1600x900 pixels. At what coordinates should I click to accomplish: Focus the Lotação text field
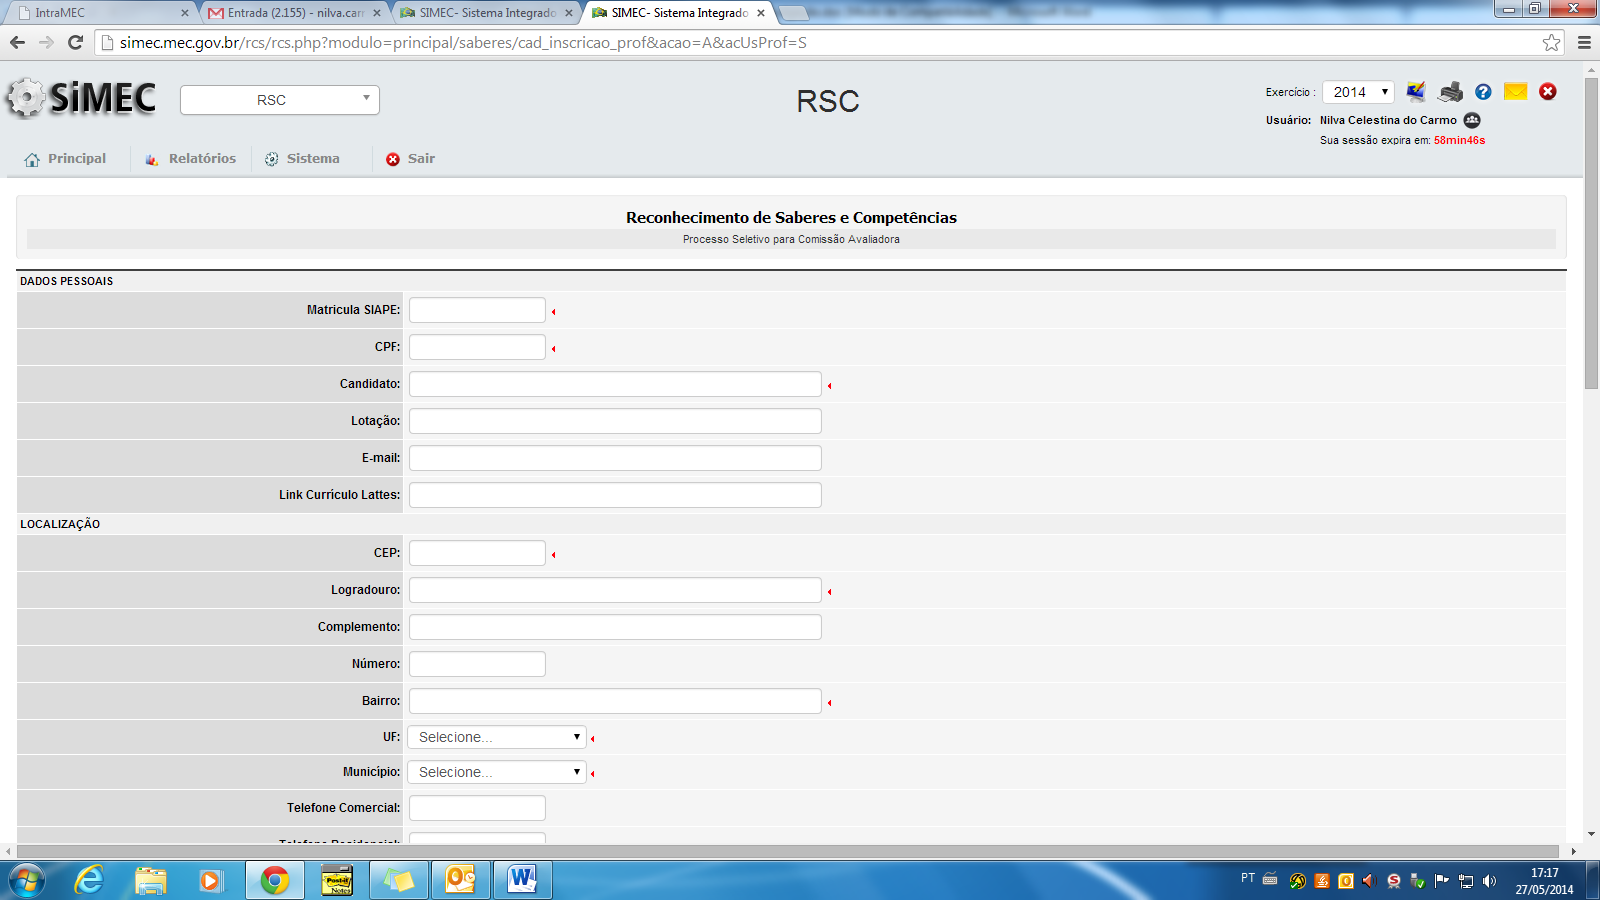click(615, 421)
